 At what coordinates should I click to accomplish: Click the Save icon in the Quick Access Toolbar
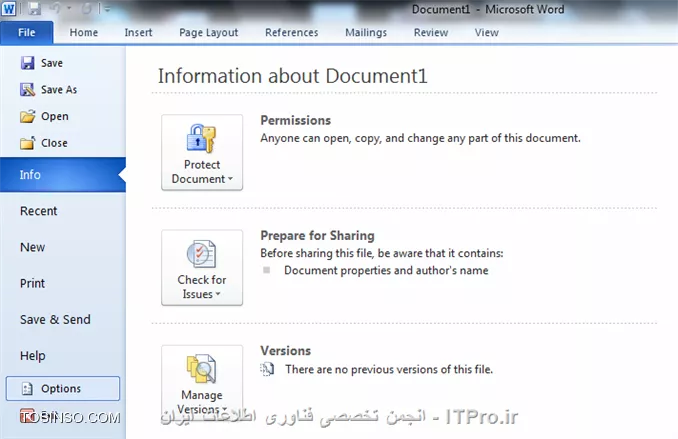coord(34,8)
